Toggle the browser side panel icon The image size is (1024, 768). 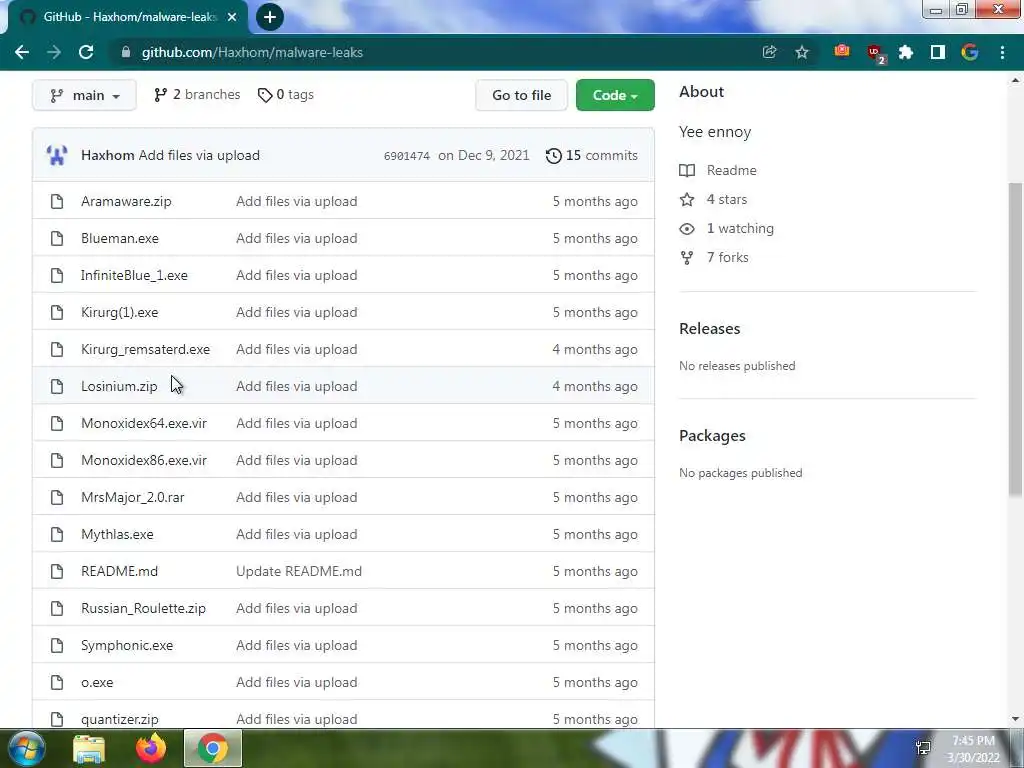pos(938,52)
